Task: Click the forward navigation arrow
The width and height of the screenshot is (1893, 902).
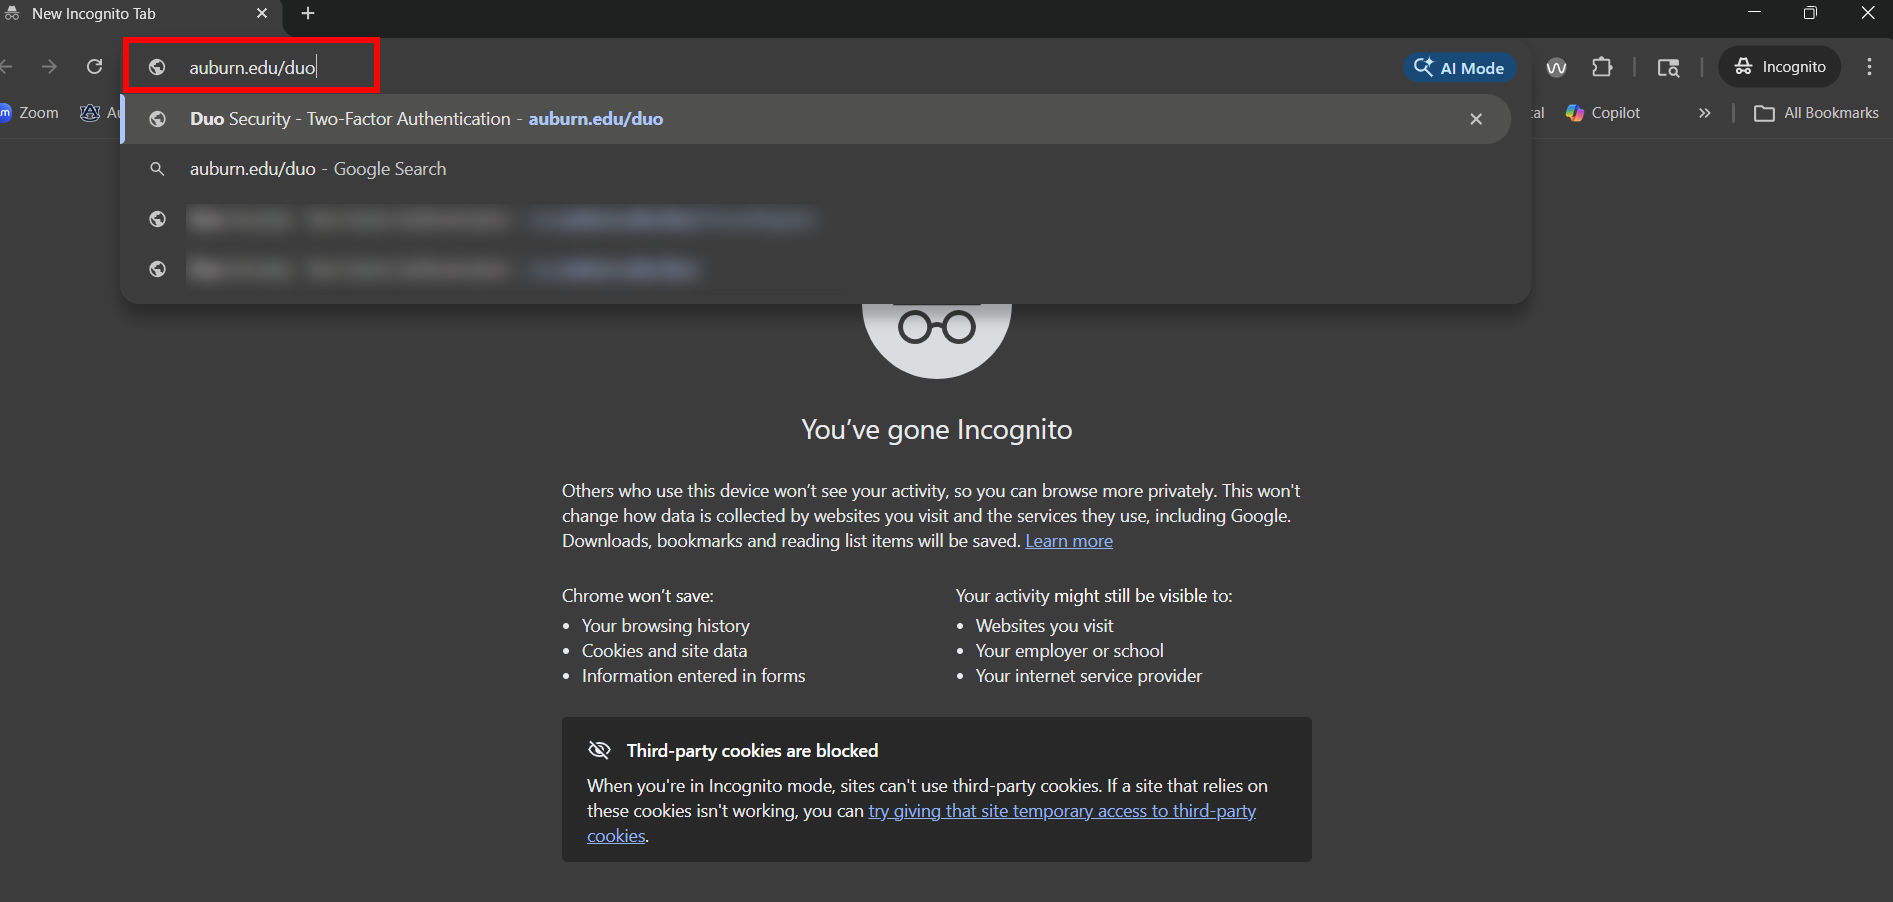Action: (49, 67)
